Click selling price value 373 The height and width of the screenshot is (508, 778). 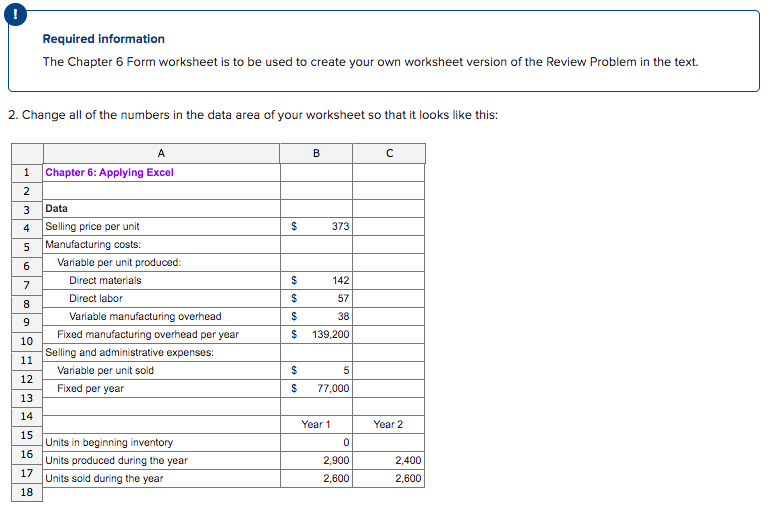click(340, 226)
